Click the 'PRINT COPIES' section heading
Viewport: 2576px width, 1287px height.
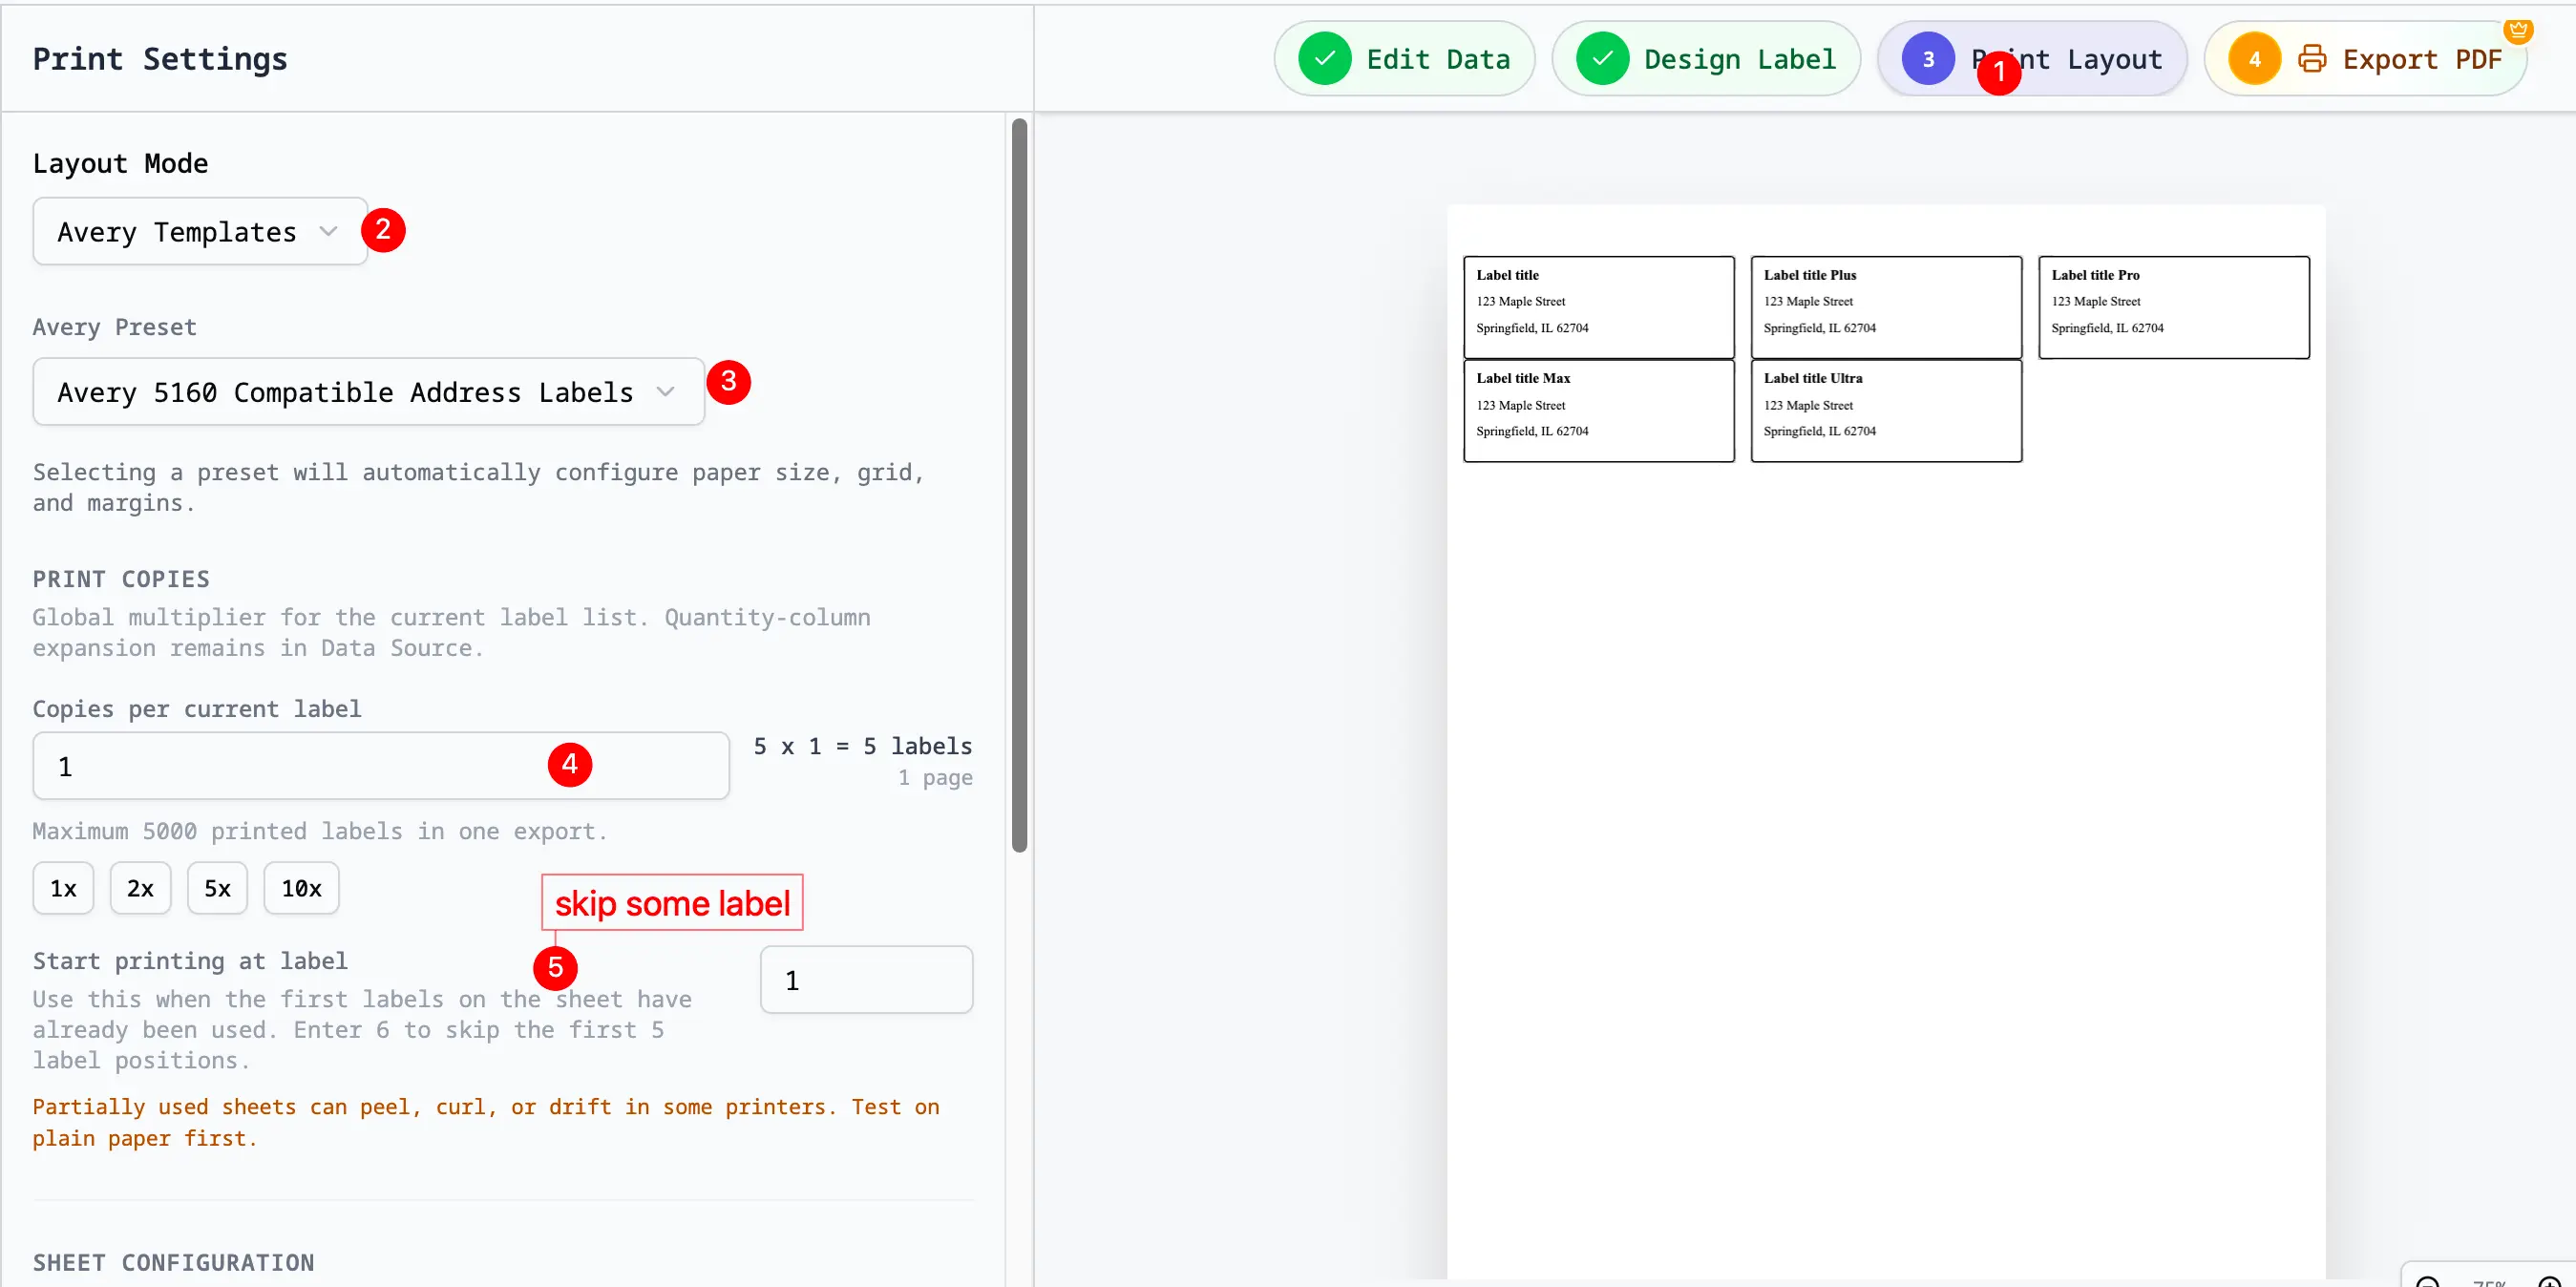coord(121,579)
